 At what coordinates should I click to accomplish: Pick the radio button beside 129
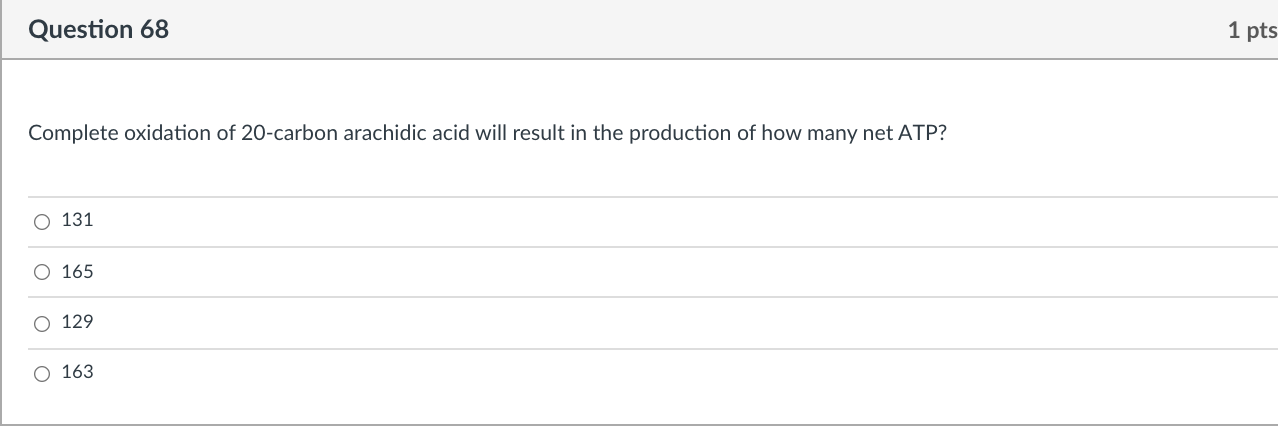42,323
